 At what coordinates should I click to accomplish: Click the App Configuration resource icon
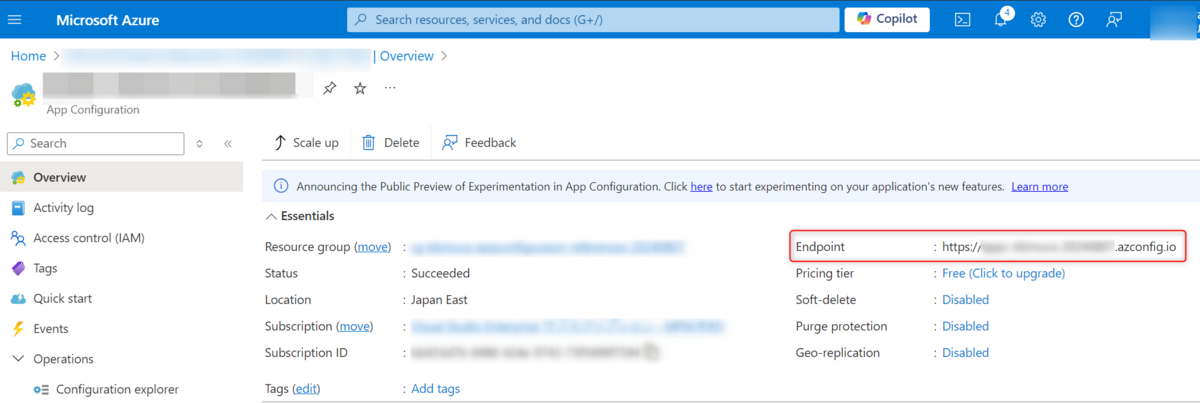(23, 94)
